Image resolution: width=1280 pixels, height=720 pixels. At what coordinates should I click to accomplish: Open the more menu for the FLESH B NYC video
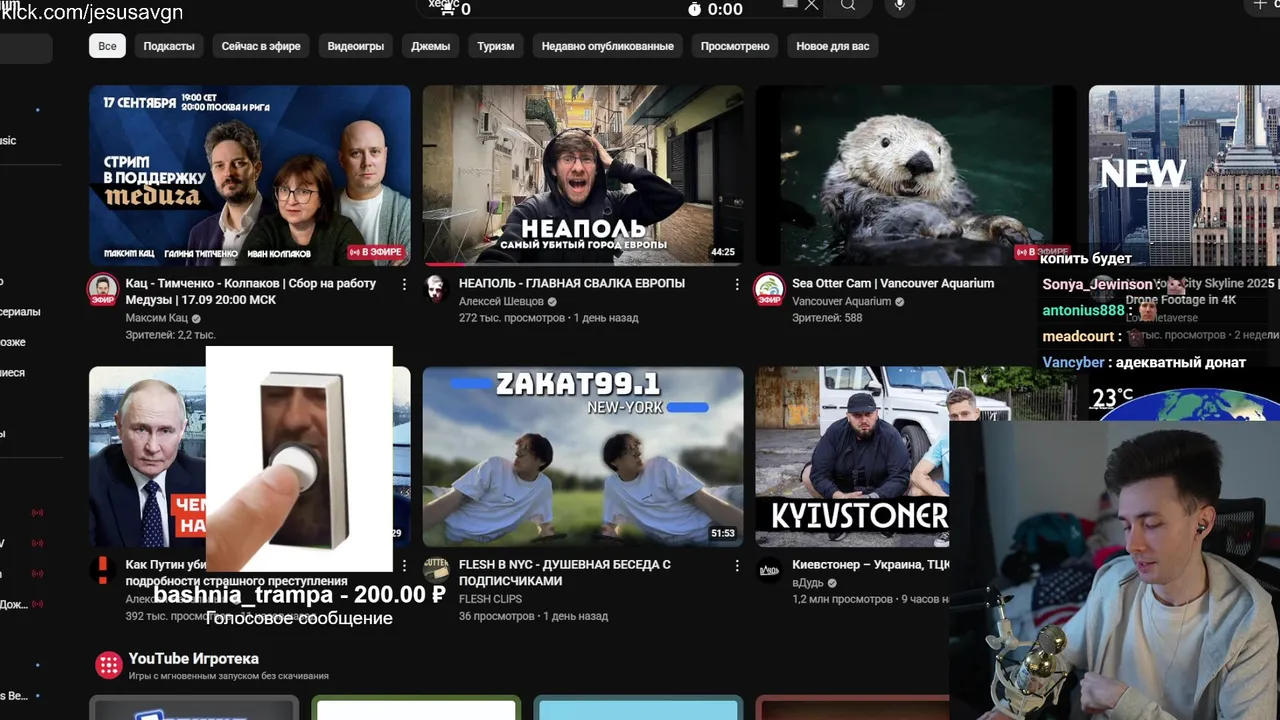pos(737,566)
